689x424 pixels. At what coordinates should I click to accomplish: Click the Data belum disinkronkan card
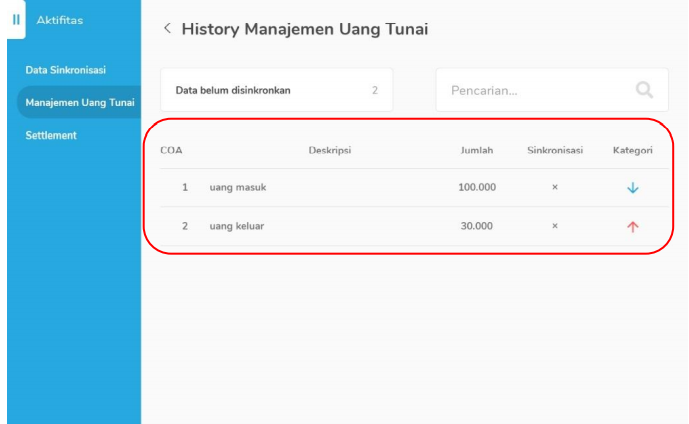coord(276,90)
